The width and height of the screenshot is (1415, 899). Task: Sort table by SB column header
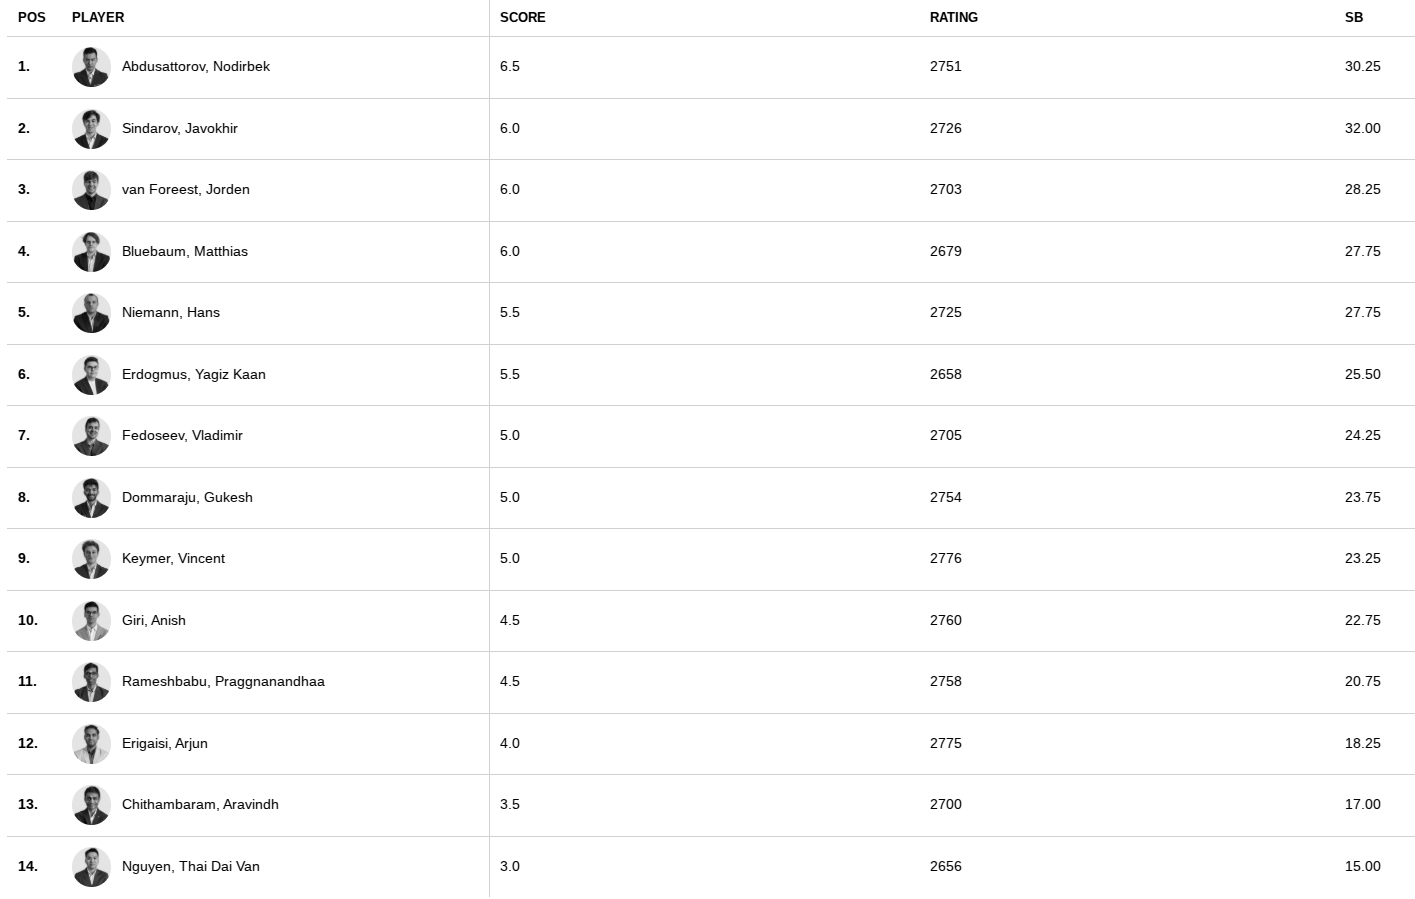coord(1353,17)
